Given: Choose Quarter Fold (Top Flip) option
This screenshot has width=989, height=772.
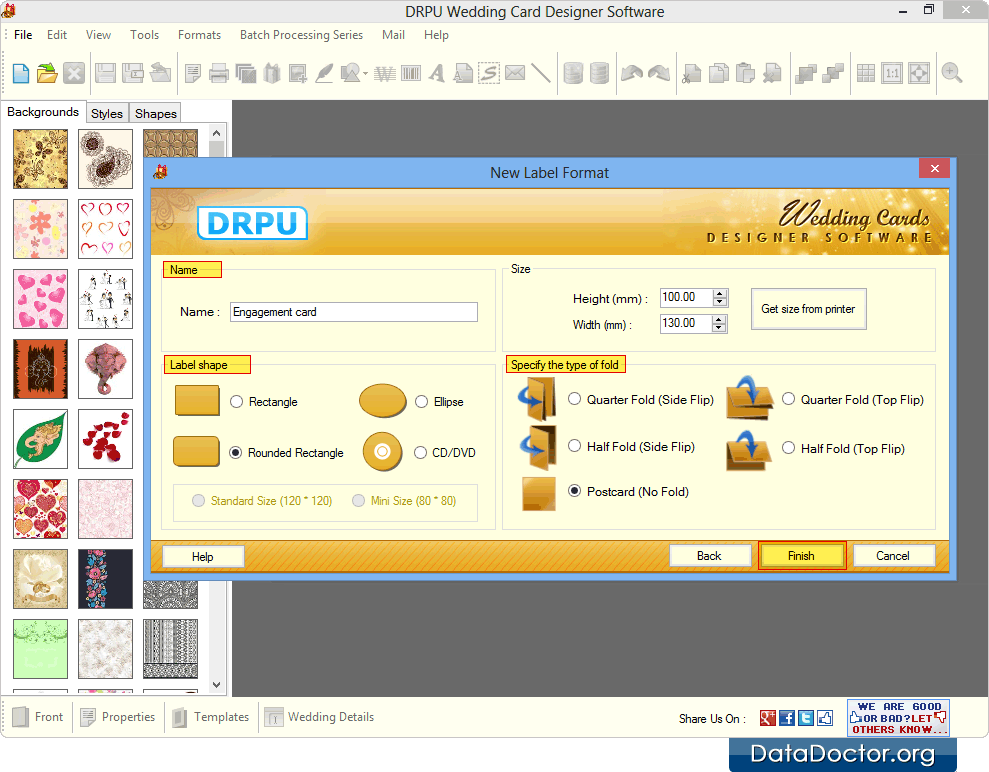Looking at the screenshot, I should click(x=788, y=399).
